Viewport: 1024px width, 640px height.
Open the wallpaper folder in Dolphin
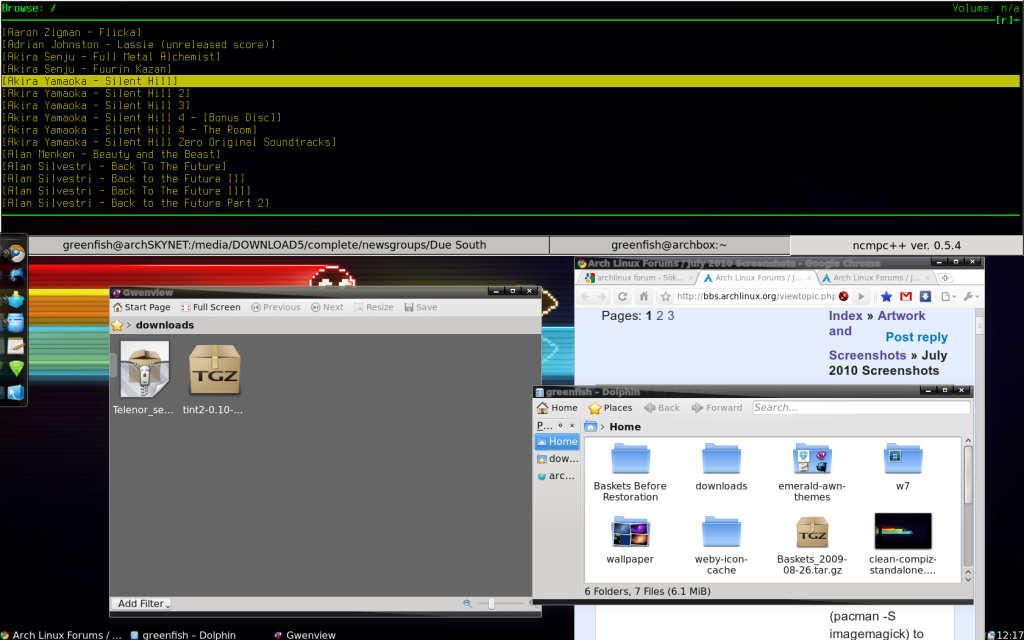[x=630, y=540]
